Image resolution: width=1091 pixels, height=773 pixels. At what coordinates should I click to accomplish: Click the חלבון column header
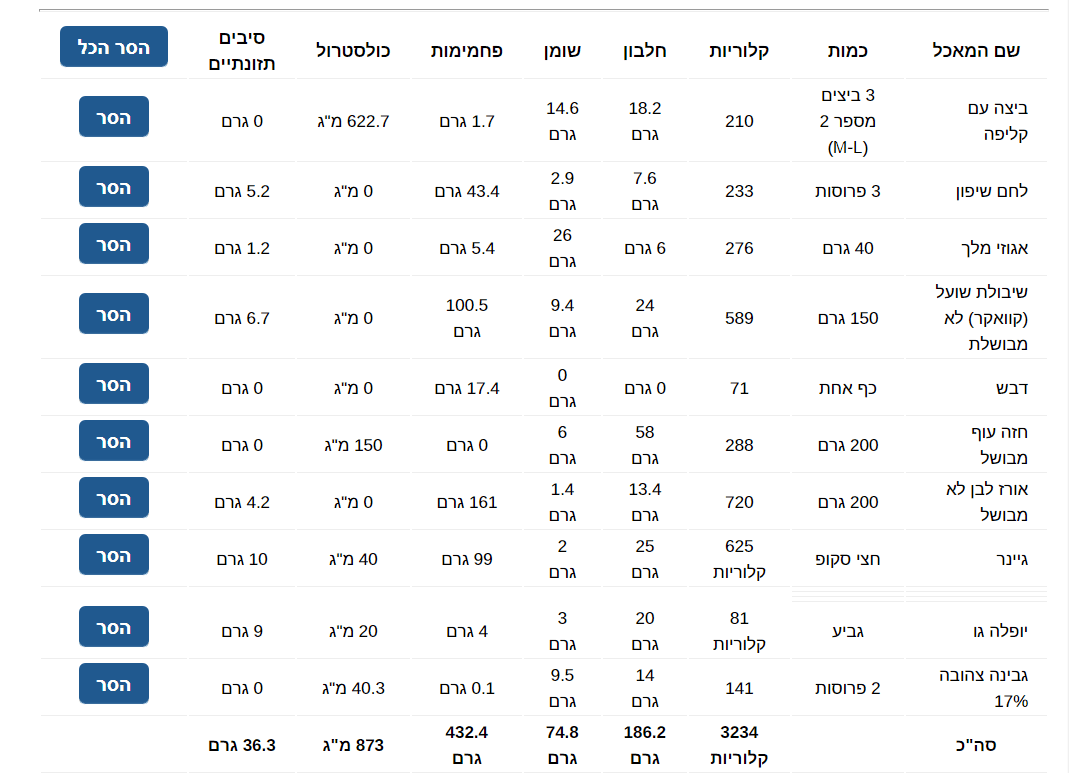(644, 50)
